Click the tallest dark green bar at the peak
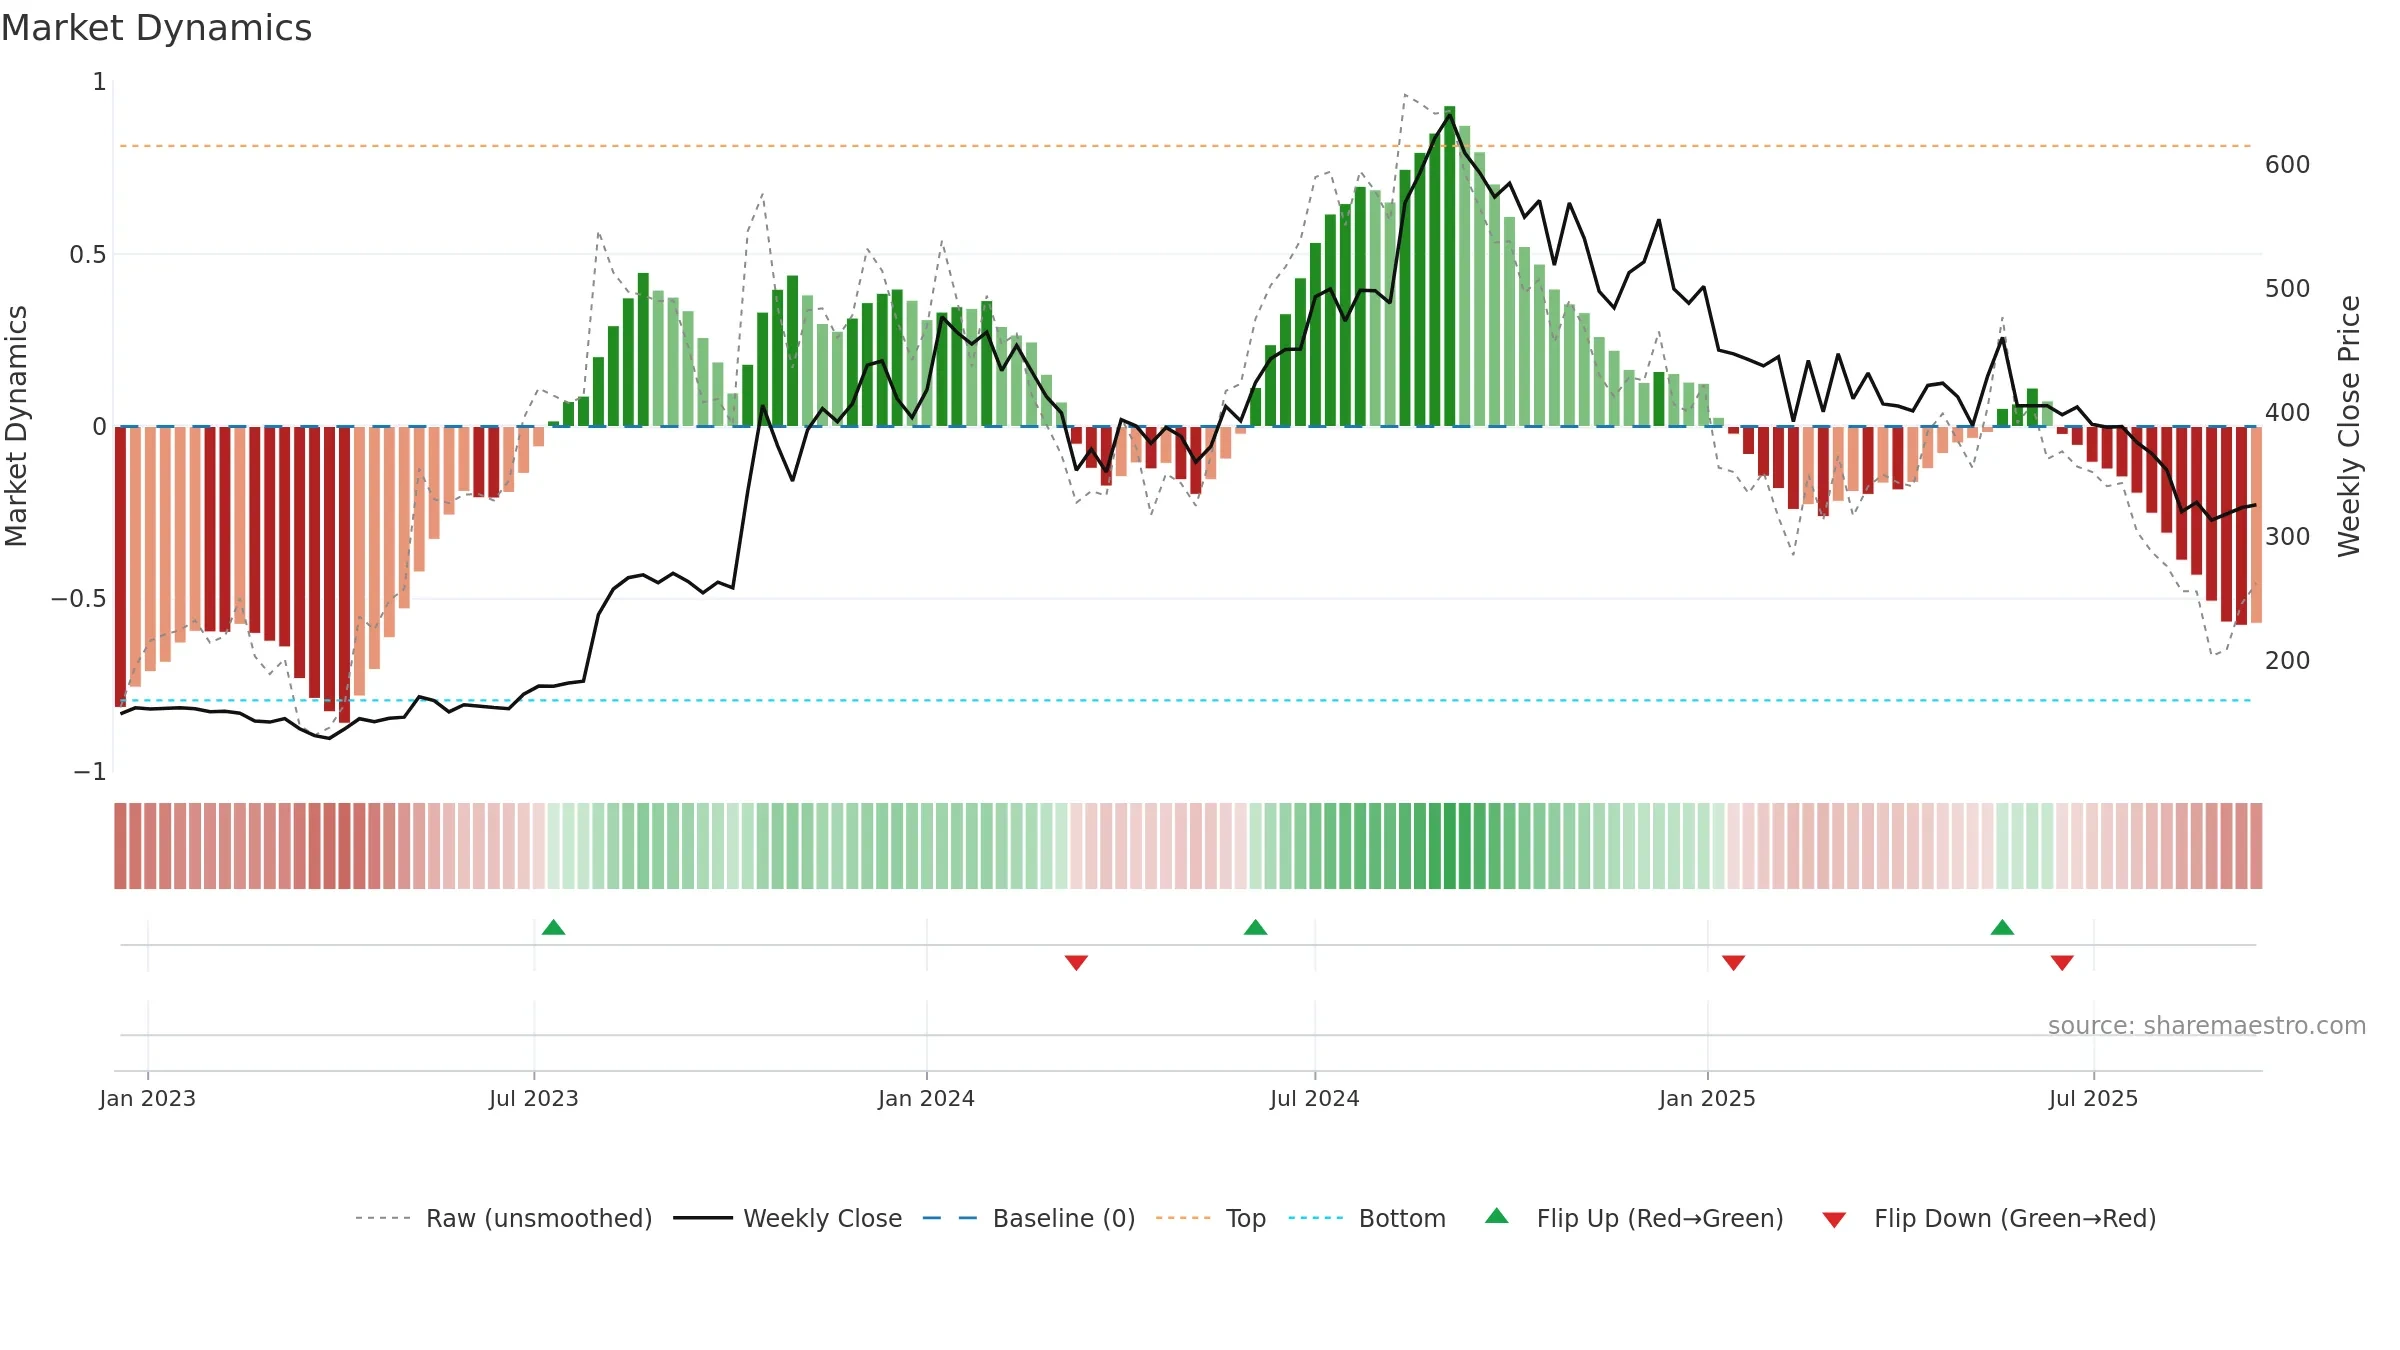 (x=1449, y=266)
